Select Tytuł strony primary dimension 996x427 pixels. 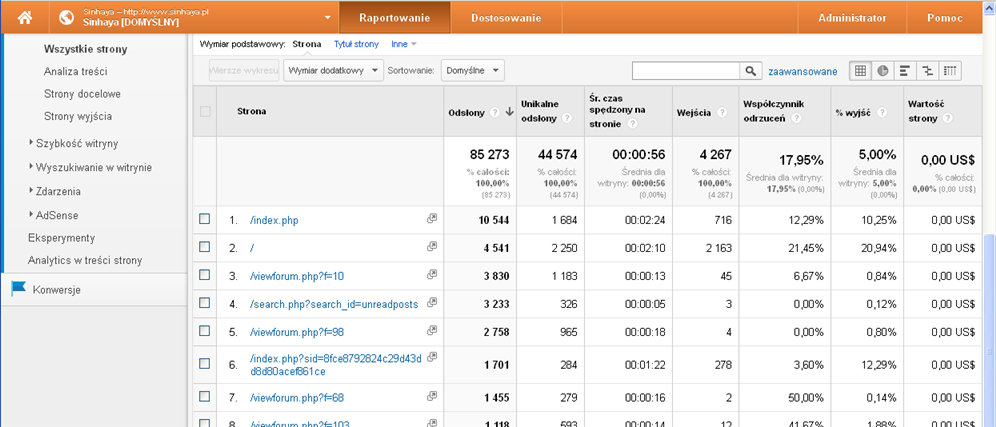click(x=357, y=44)
